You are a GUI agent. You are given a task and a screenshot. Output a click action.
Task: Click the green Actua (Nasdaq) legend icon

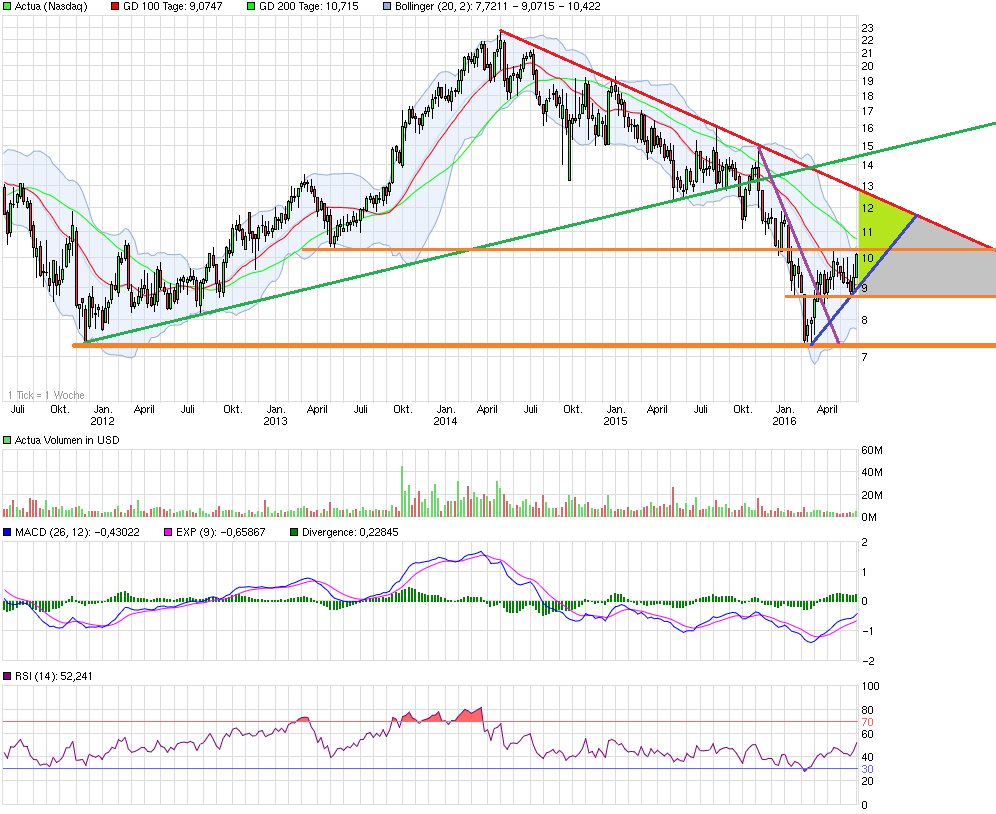click(x=7, y=7)
